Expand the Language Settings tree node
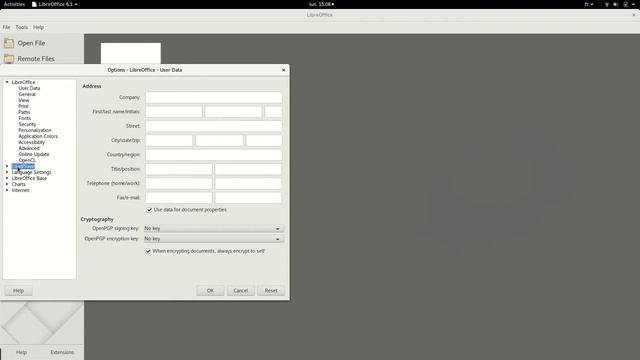This screenshot has height=360, width=640. tap(7, 172)
